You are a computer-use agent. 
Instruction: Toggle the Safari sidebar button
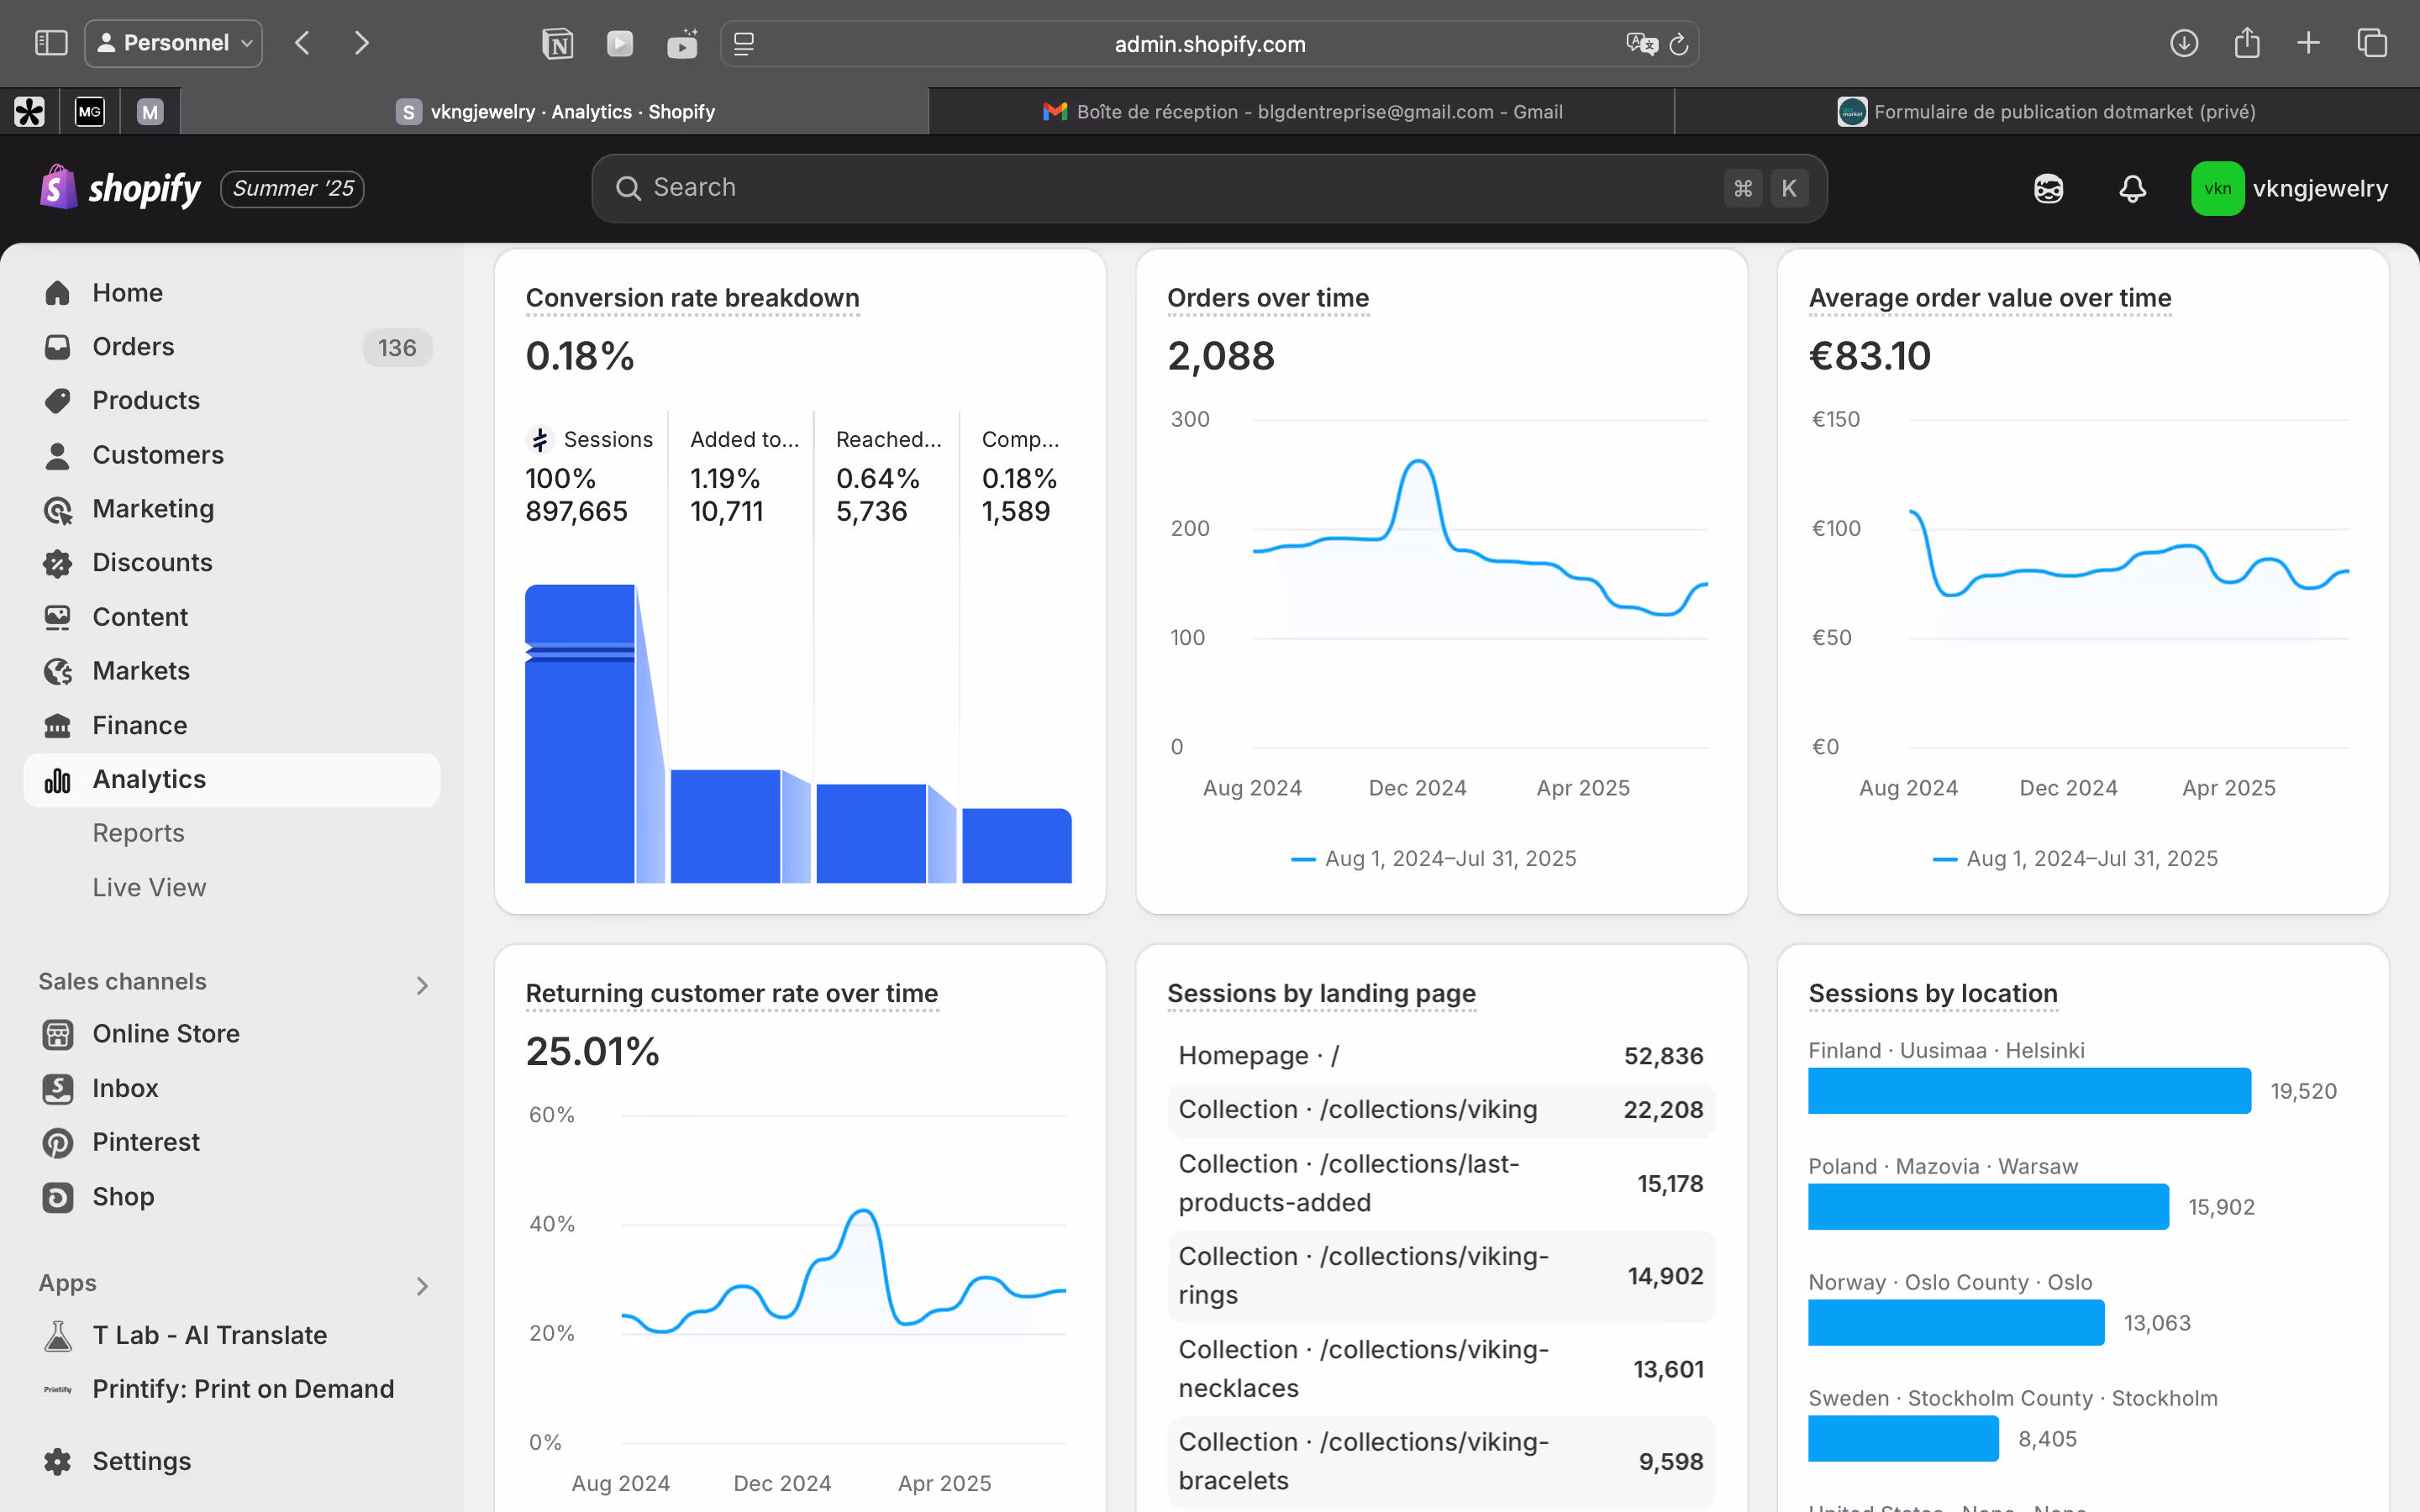click(x=51, y=43)
